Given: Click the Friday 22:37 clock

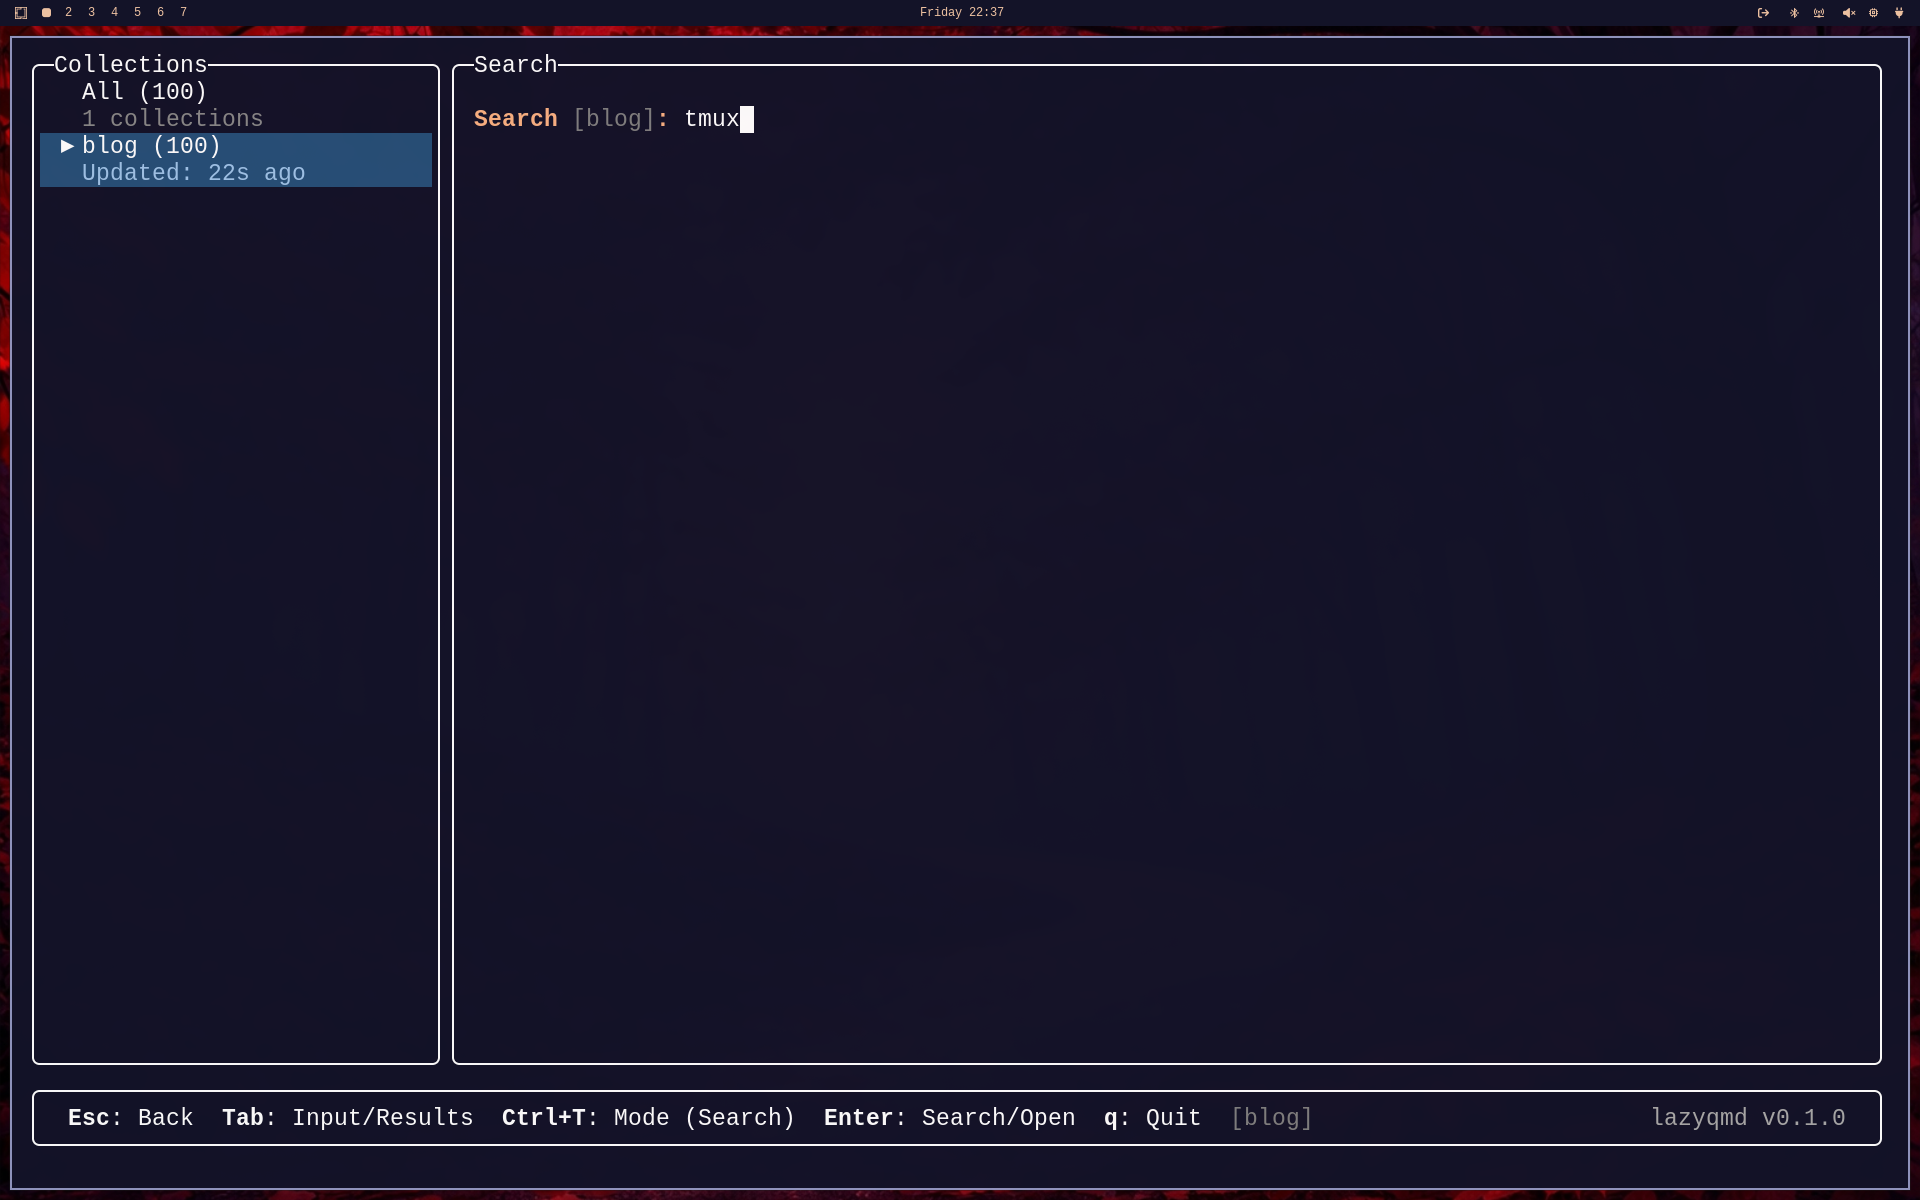Looking at the screenshot, I should 961,13.
